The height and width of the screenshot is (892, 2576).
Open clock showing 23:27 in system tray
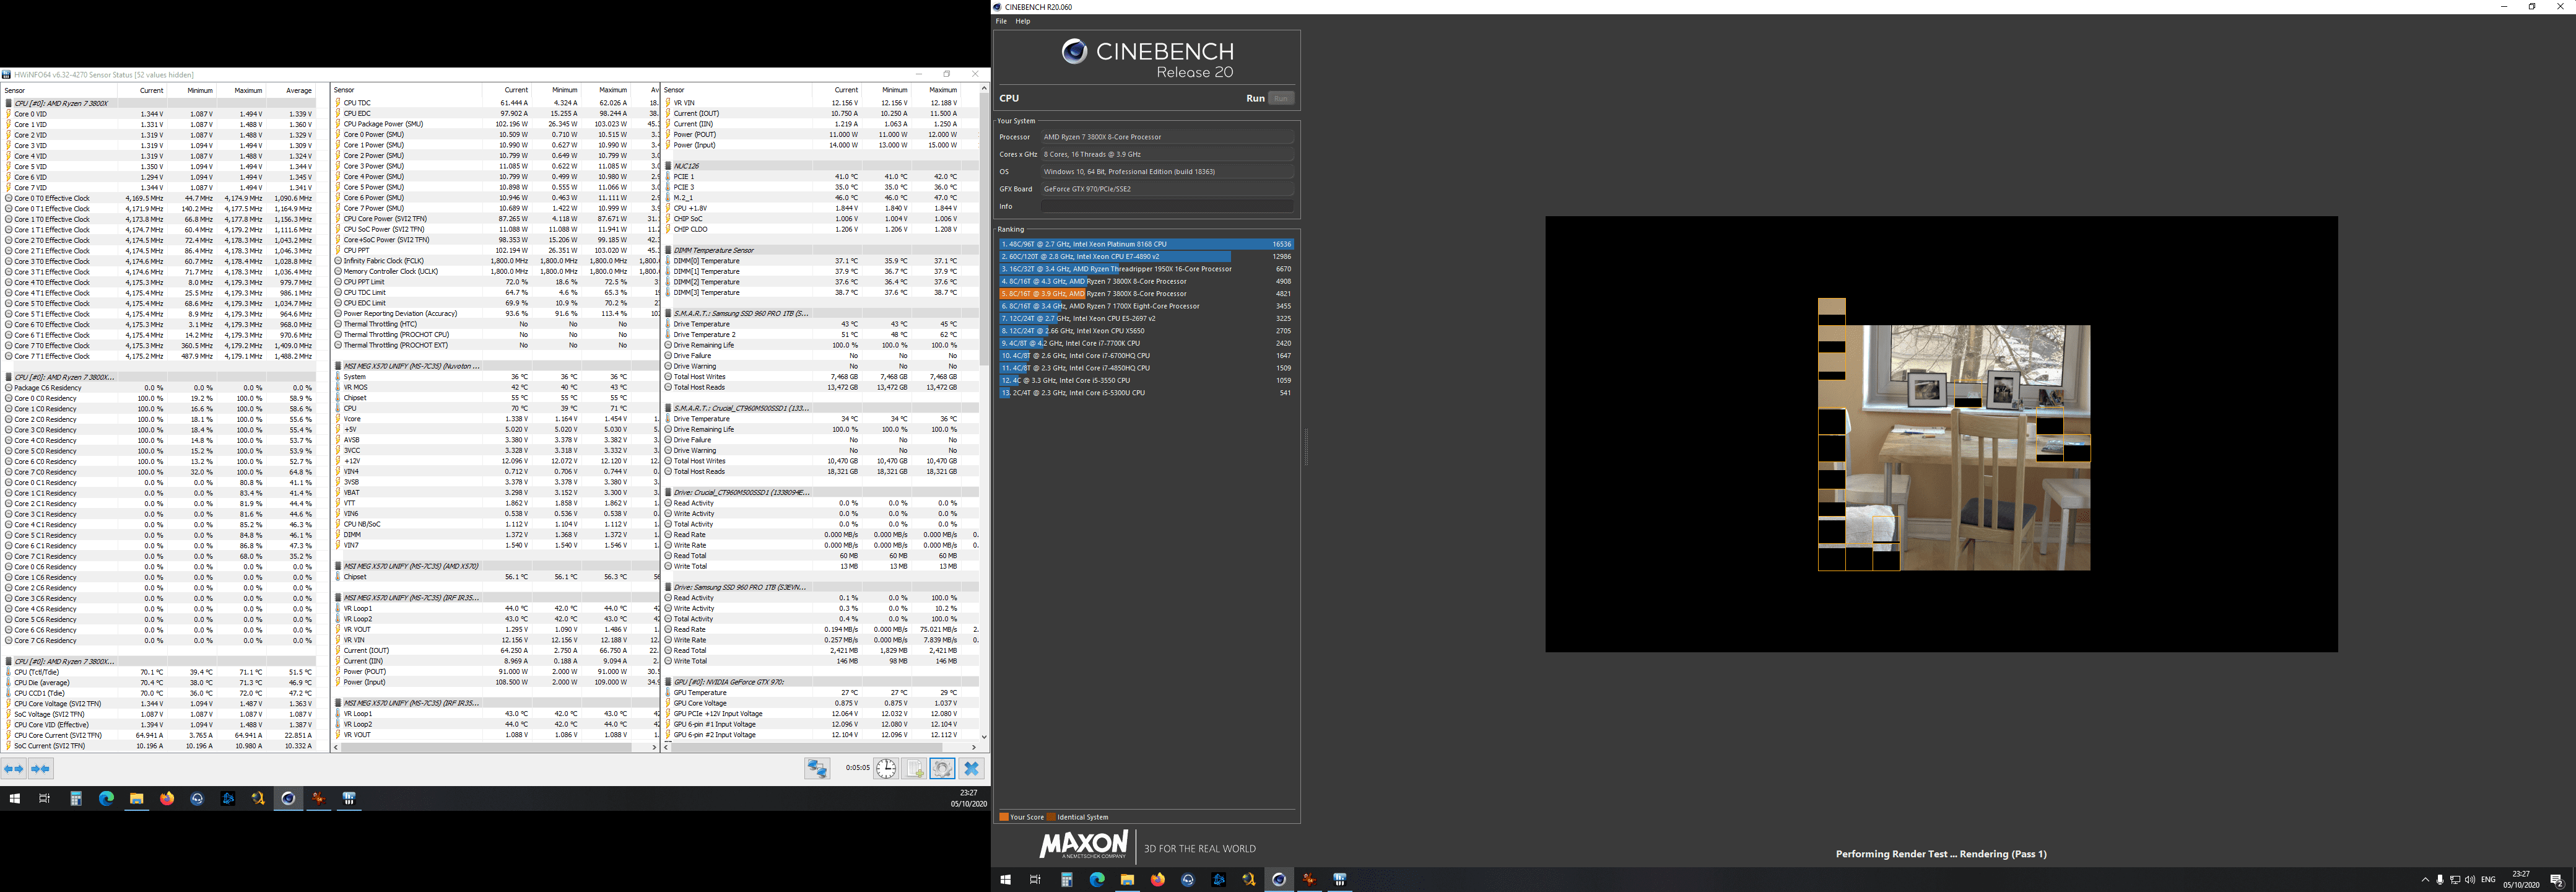[x=2521, y=880]
